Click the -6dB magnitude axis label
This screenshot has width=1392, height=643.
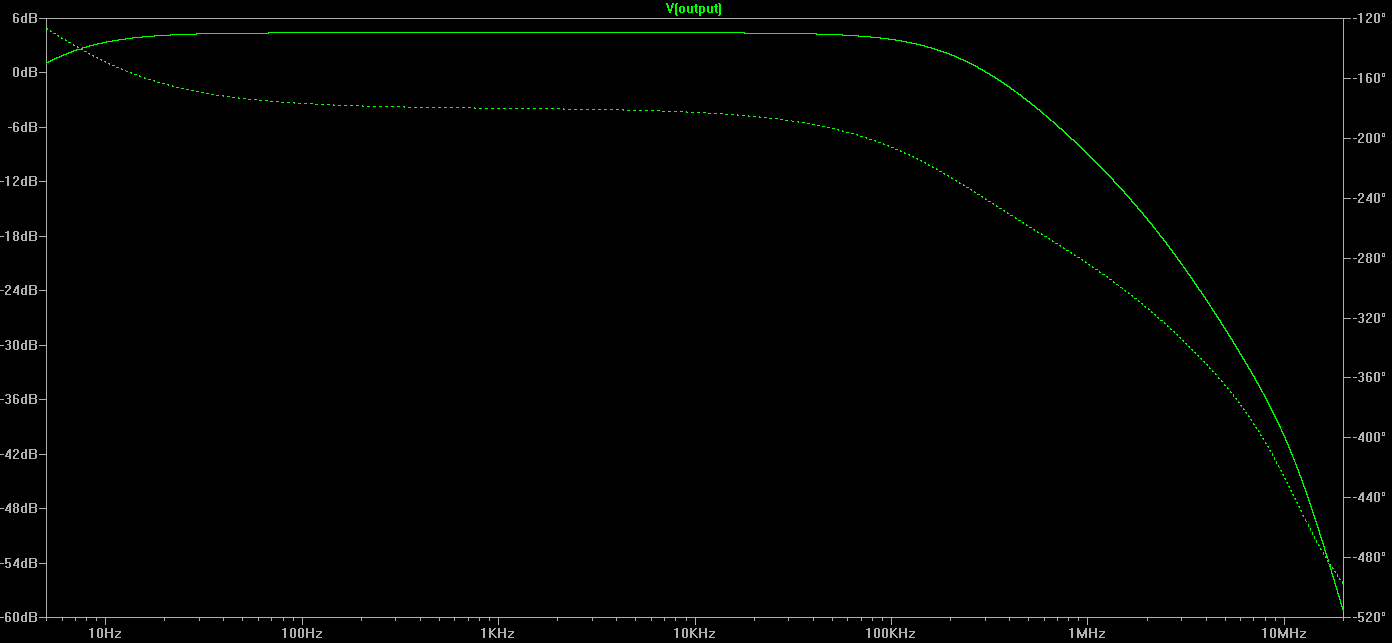click(24, 127)
